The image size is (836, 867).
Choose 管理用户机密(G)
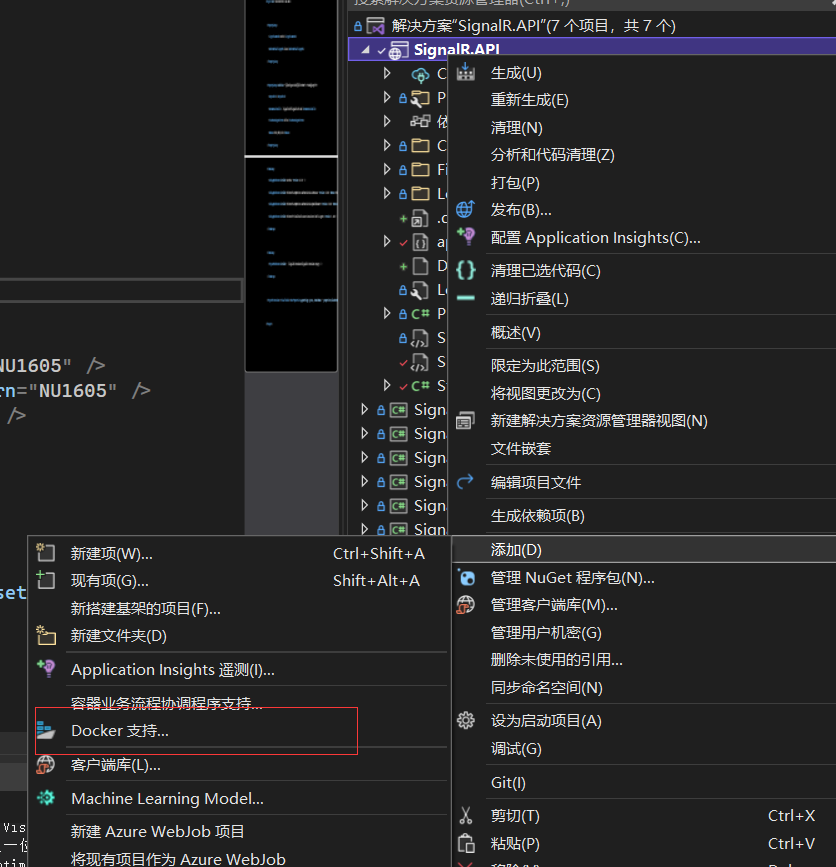[546, 633]
